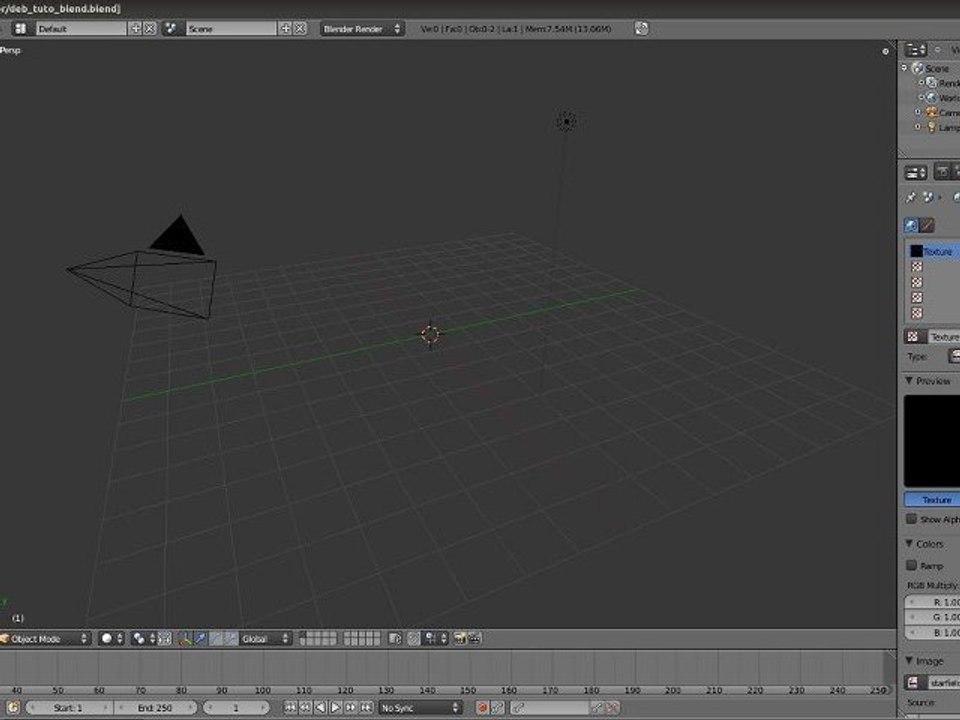
Task: Delete the current scene with X beside Scene
Action: pos(299,28)
